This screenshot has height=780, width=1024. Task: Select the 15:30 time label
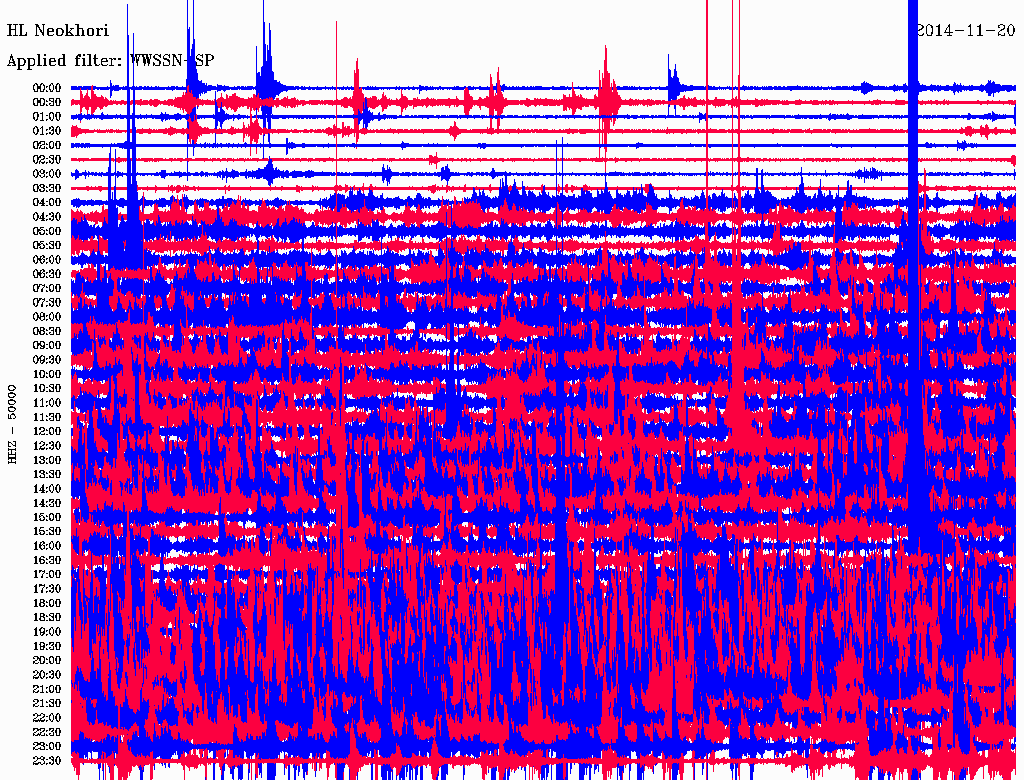(46, 532)
